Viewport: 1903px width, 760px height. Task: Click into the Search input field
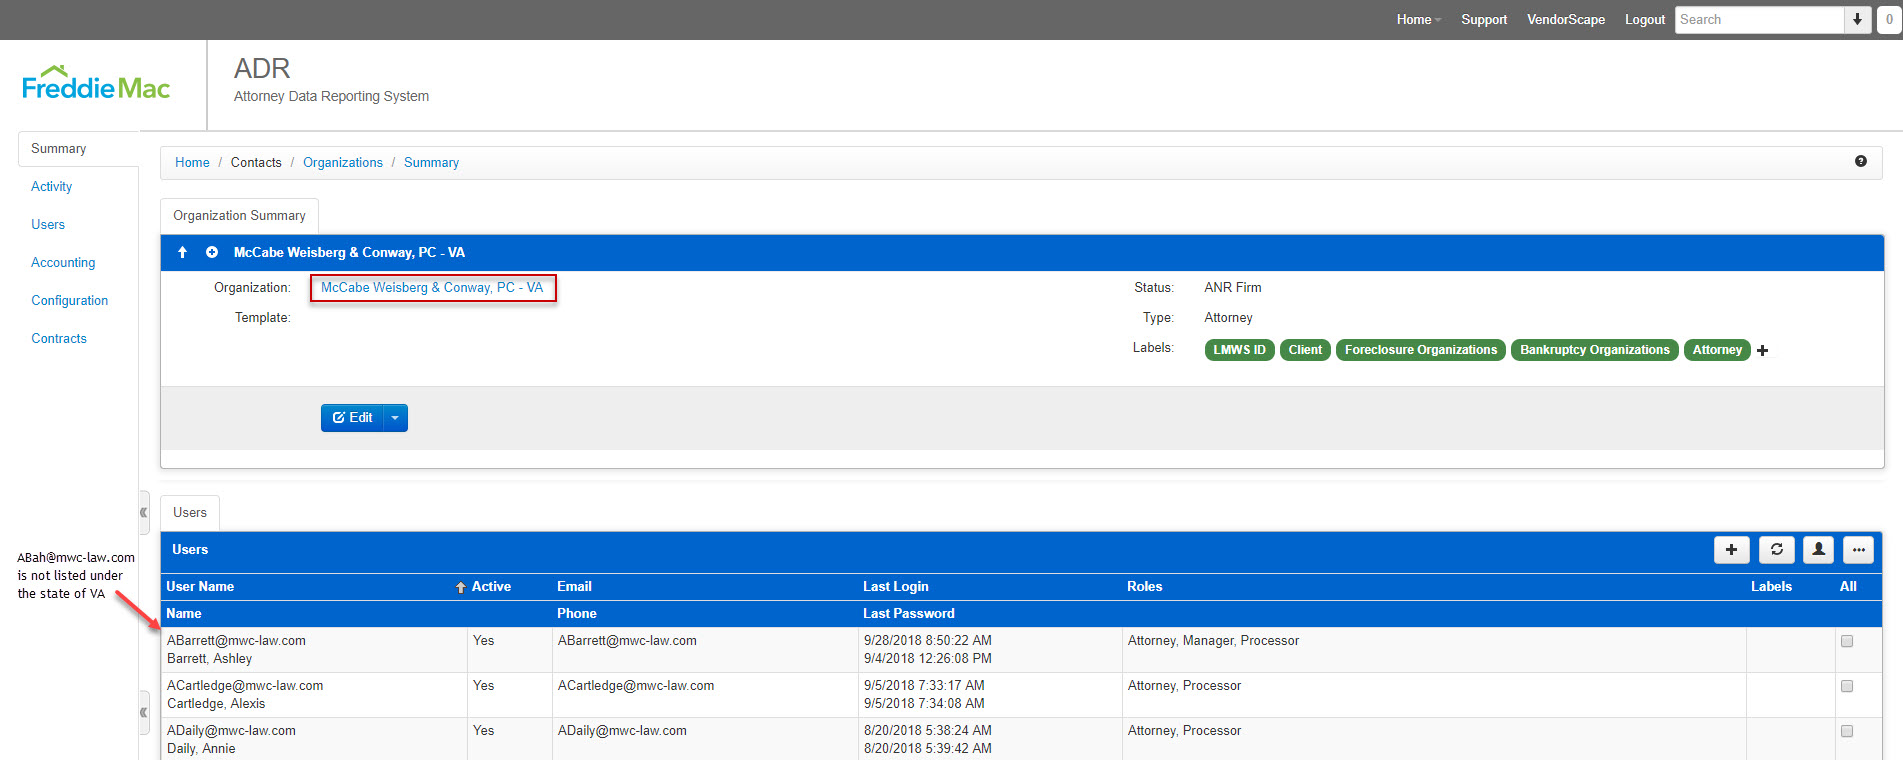(x=1759, y=20)
